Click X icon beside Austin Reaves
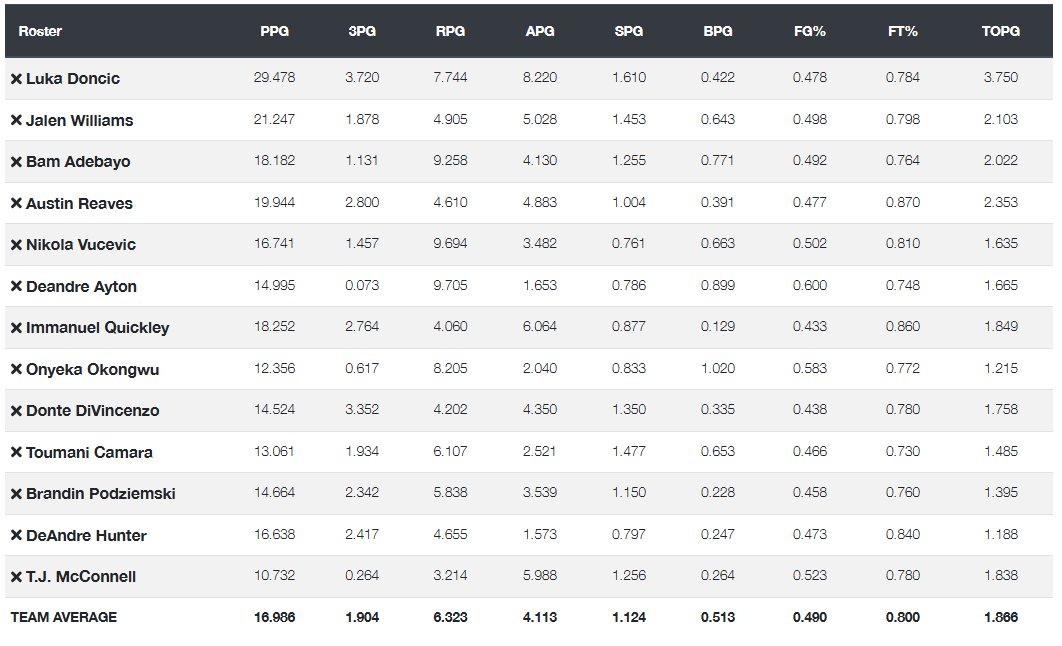This screenshot has height=646, width=1062. click(16, 204)
